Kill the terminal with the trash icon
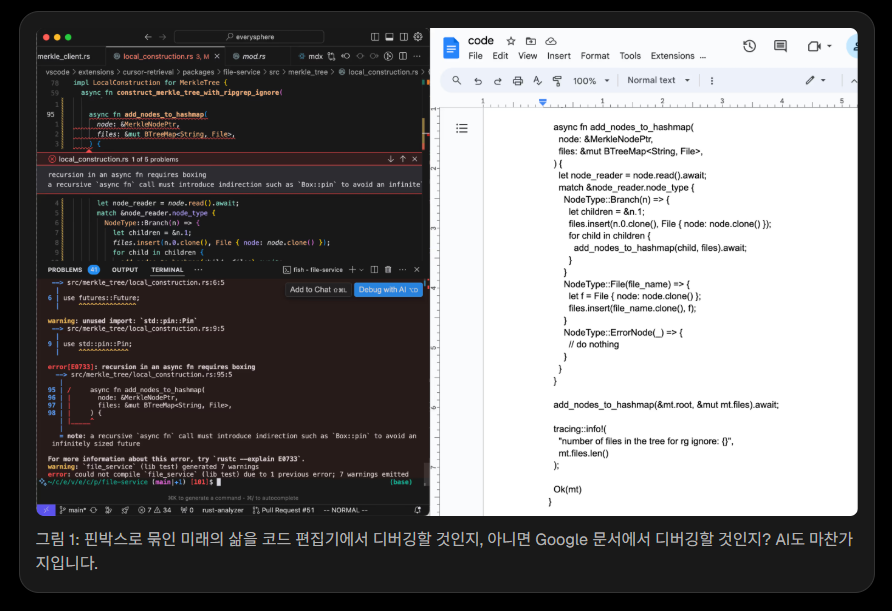 (x=388, y=270)
